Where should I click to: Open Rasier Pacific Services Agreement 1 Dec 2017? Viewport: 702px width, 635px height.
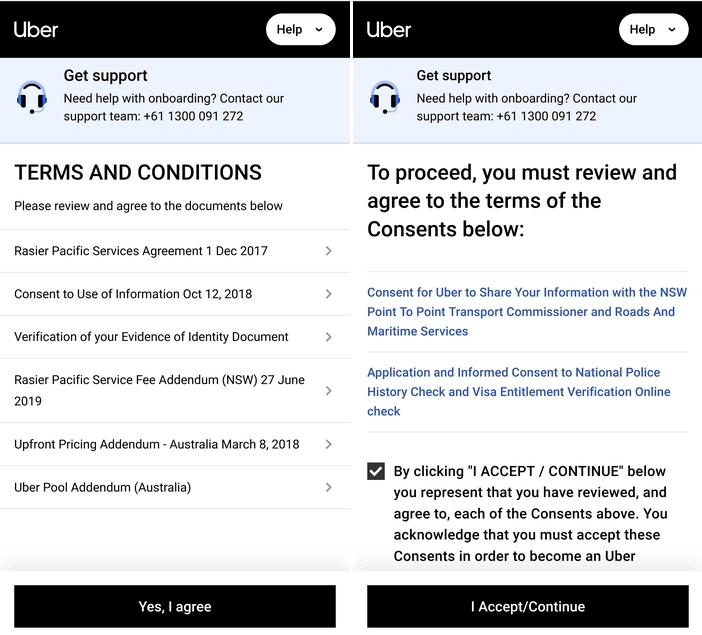175,251
